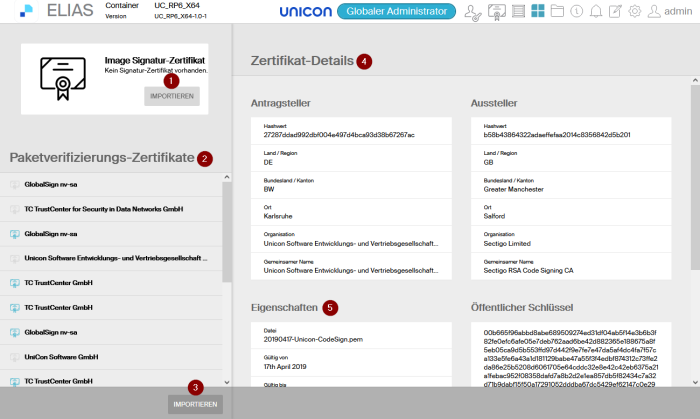Click Importieren in Image Signatur-Zertifikat card
The height and width of the screenshot is (419, 700).
pyautogui.click(x=172, y=96)
